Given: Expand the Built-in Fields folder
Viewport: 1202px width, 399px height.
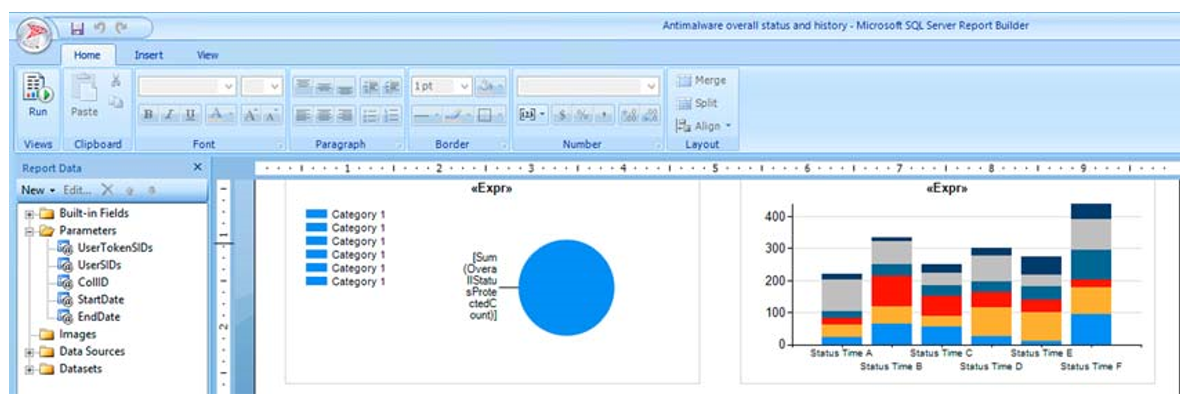Looking at the screenshot, I should click(30, 214).
